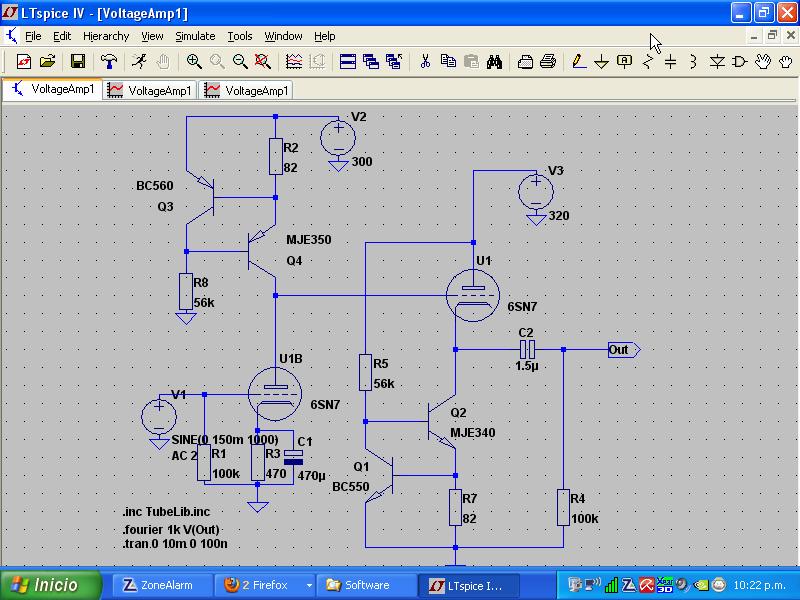The image size is (800, 600).
Task: Click the 1.5µ value of capacitor C2
Action: point(527,366)
